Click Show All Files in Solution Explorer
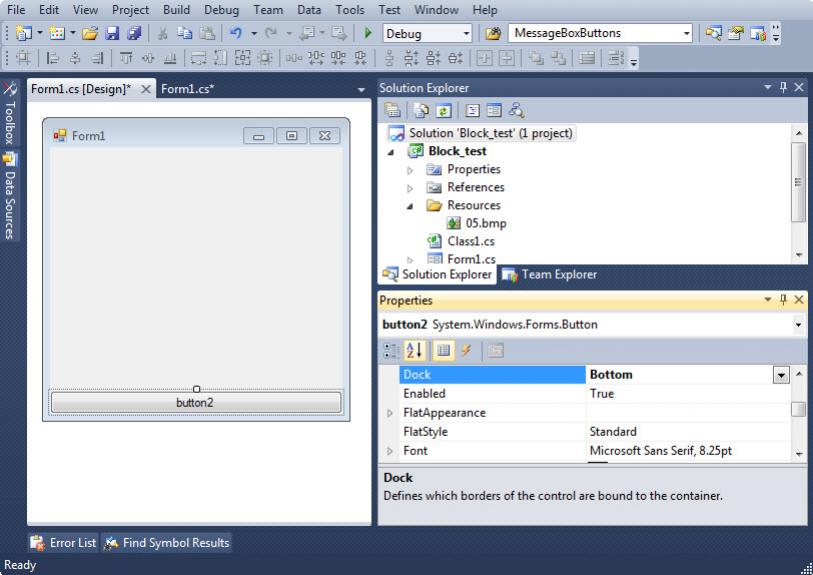This screenshot has height=575, width=813. [x=420, y=110]
